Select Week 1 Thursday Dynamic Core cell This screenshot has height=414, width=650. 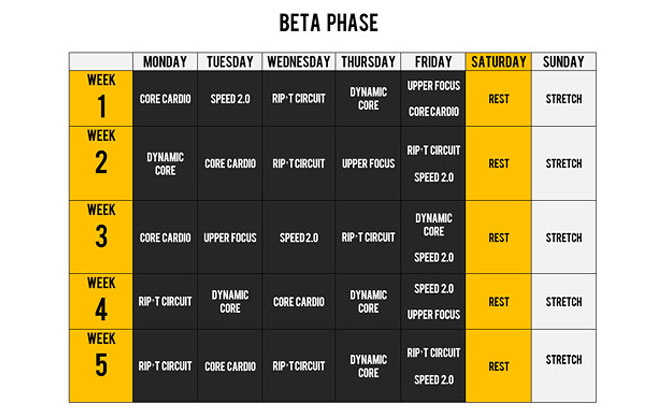click(368, 99)
